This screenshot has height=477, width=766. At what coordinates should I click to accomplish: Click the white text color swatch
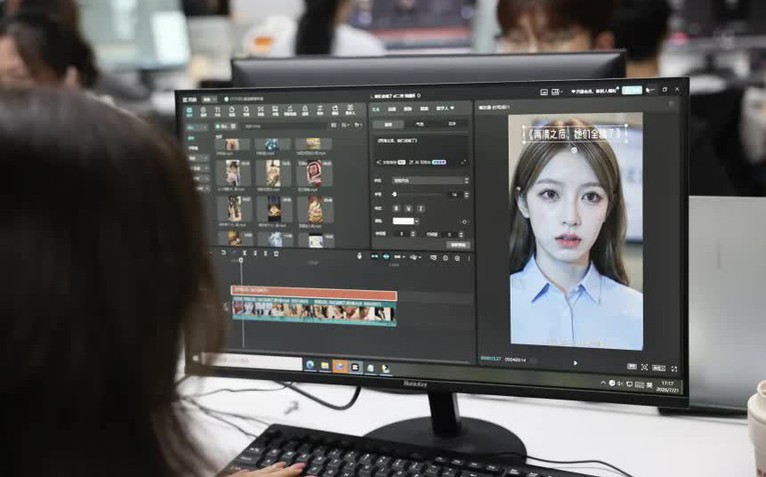[x=403, y=221]
